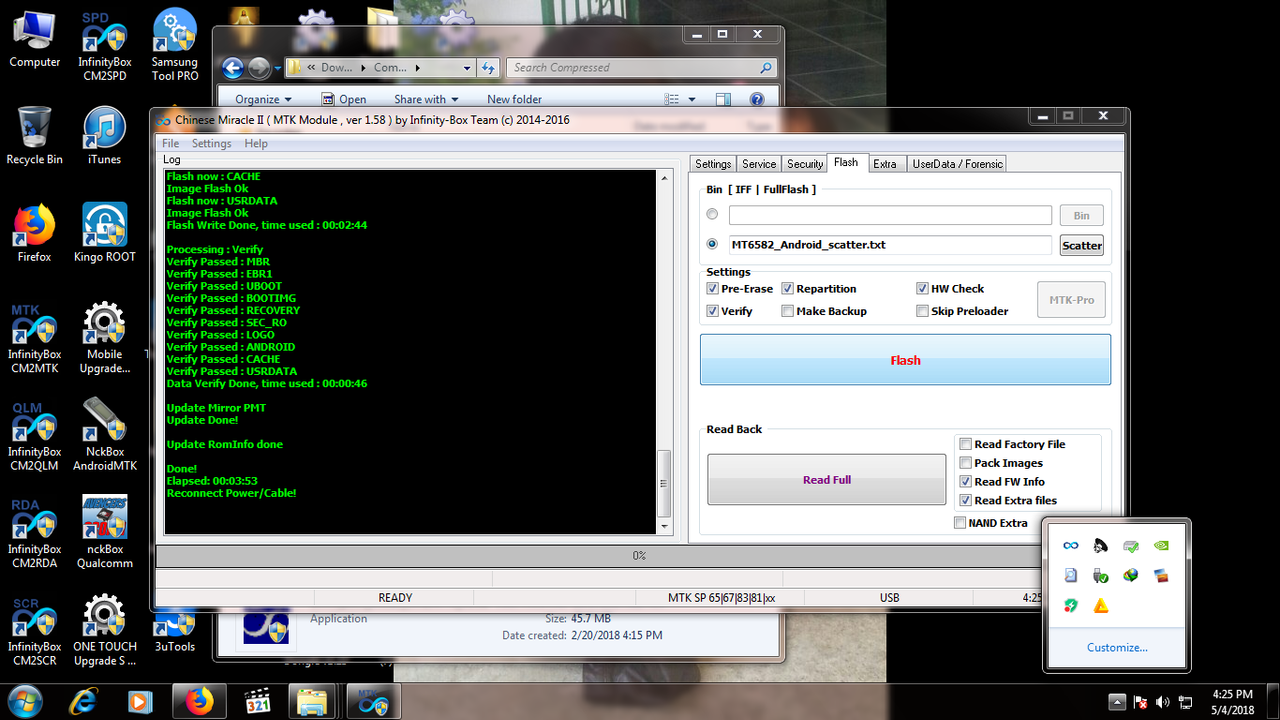The width and height of the screenshot is (1280, 720).
Task: Open the Settings menu in Chinese Miracle
Action: [212, 143]
